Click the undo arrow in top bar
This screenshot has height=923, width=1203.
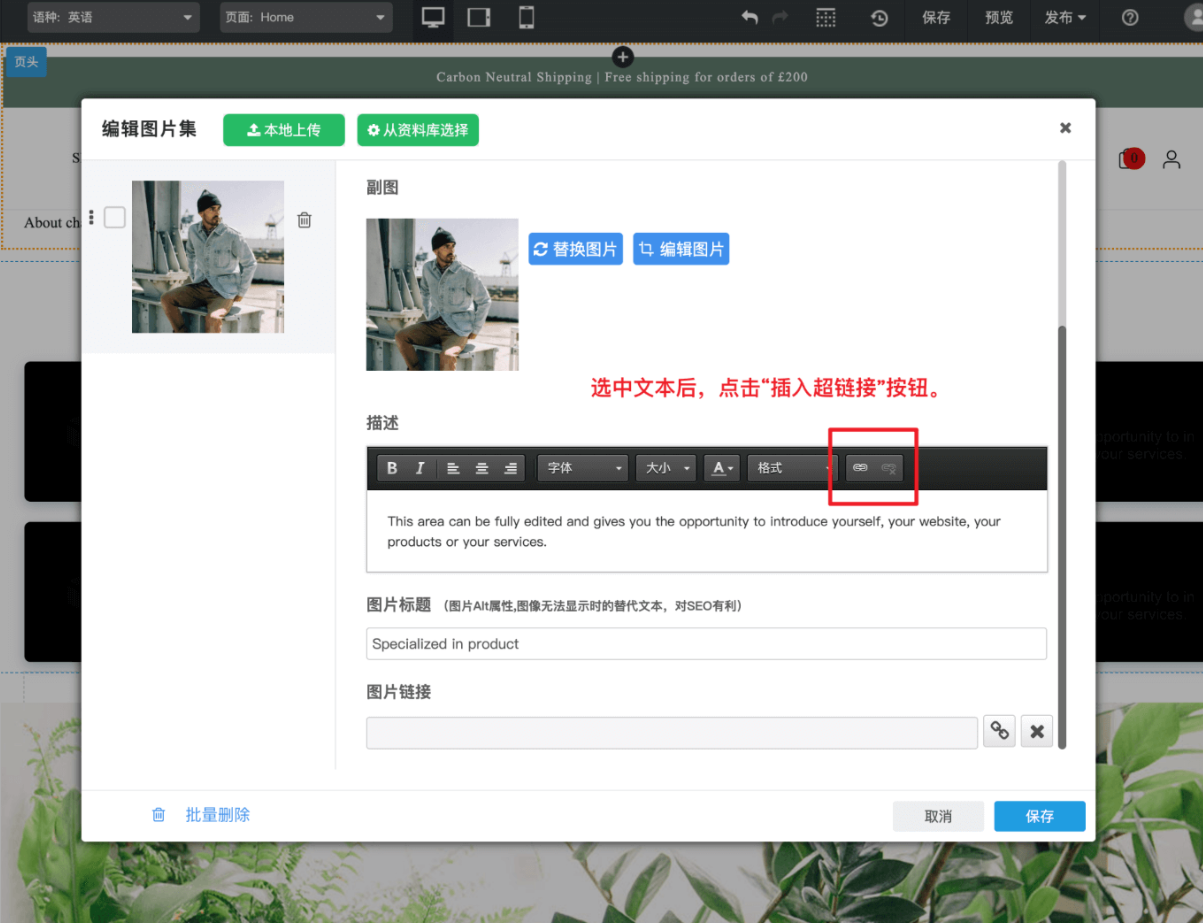[x=749, y=18]
